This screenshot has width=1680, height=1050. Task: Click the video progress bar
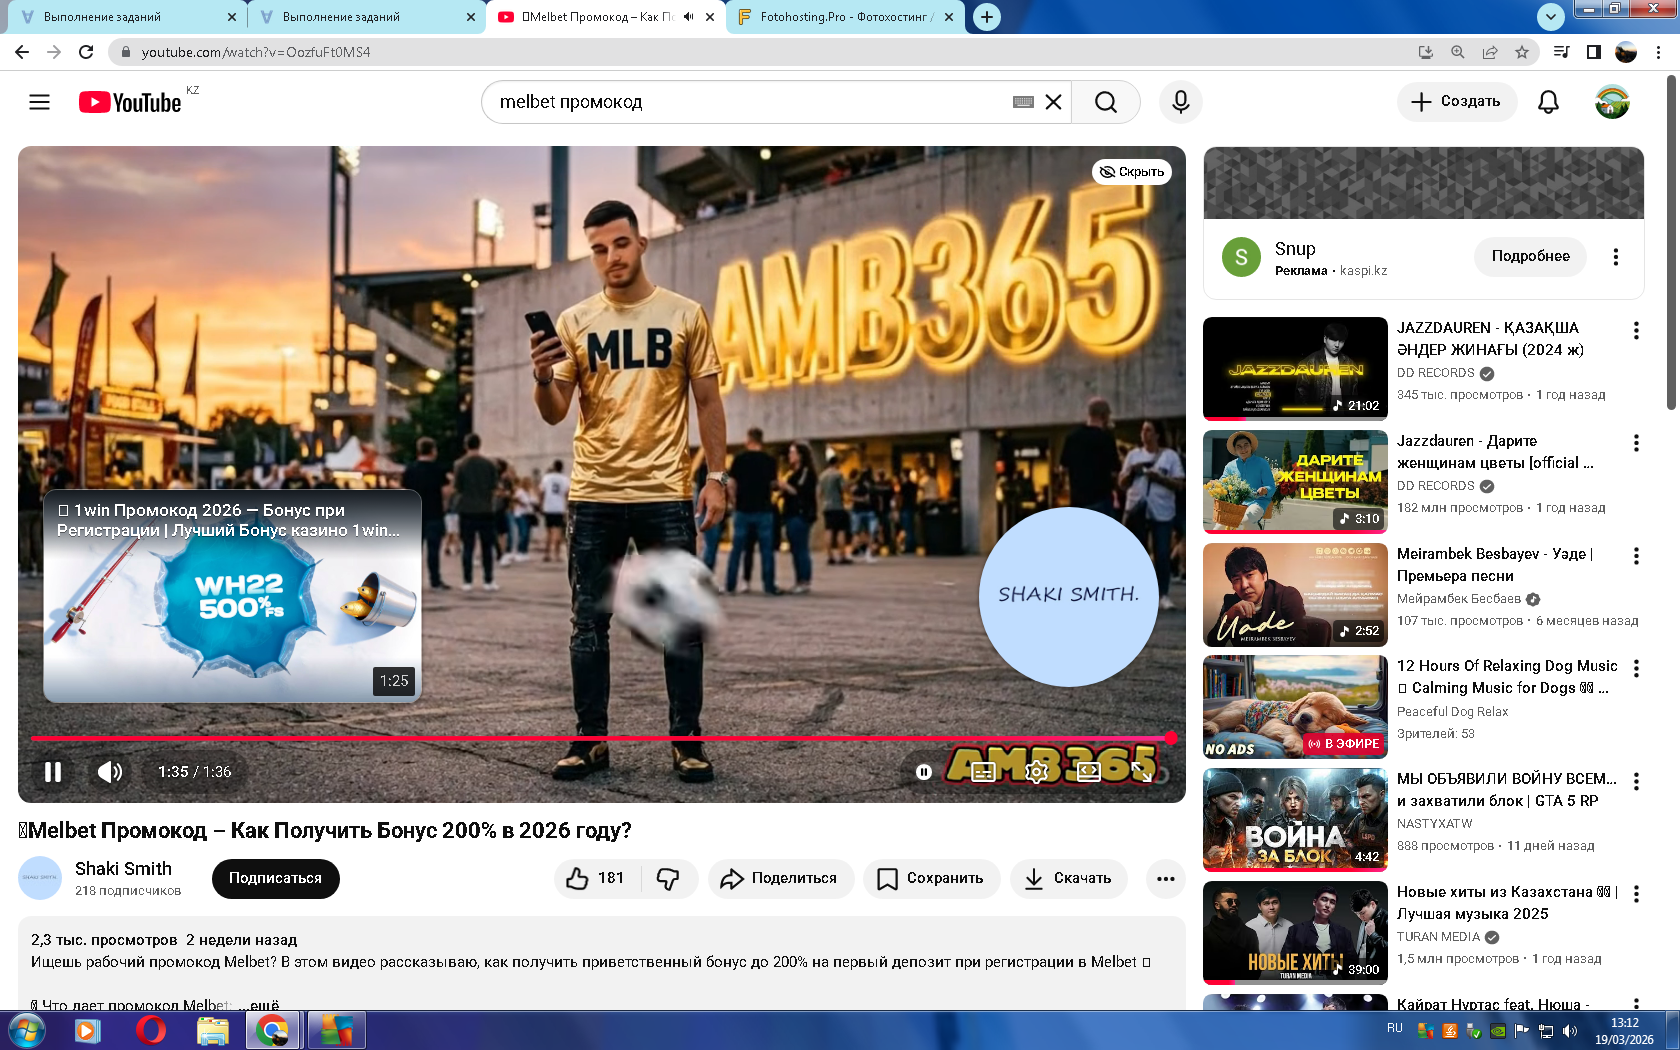coord(600,738)
